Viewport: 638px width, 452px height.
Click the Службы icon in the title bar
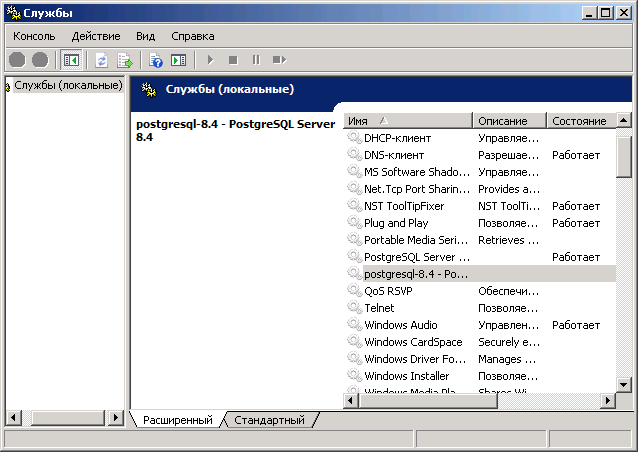pyautogui.click(x=13, y=13)
